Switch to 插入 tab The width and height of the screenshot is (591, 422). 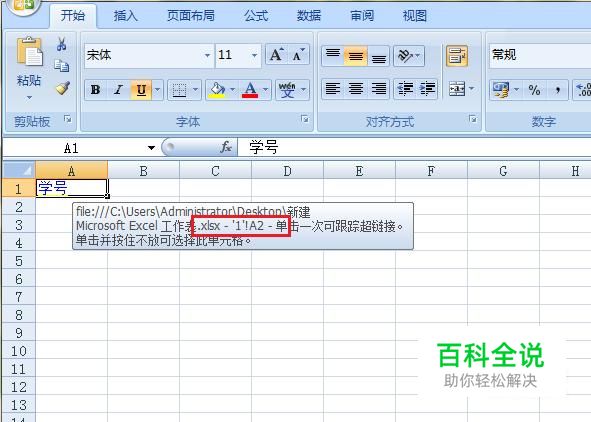[x=126, y=15]
